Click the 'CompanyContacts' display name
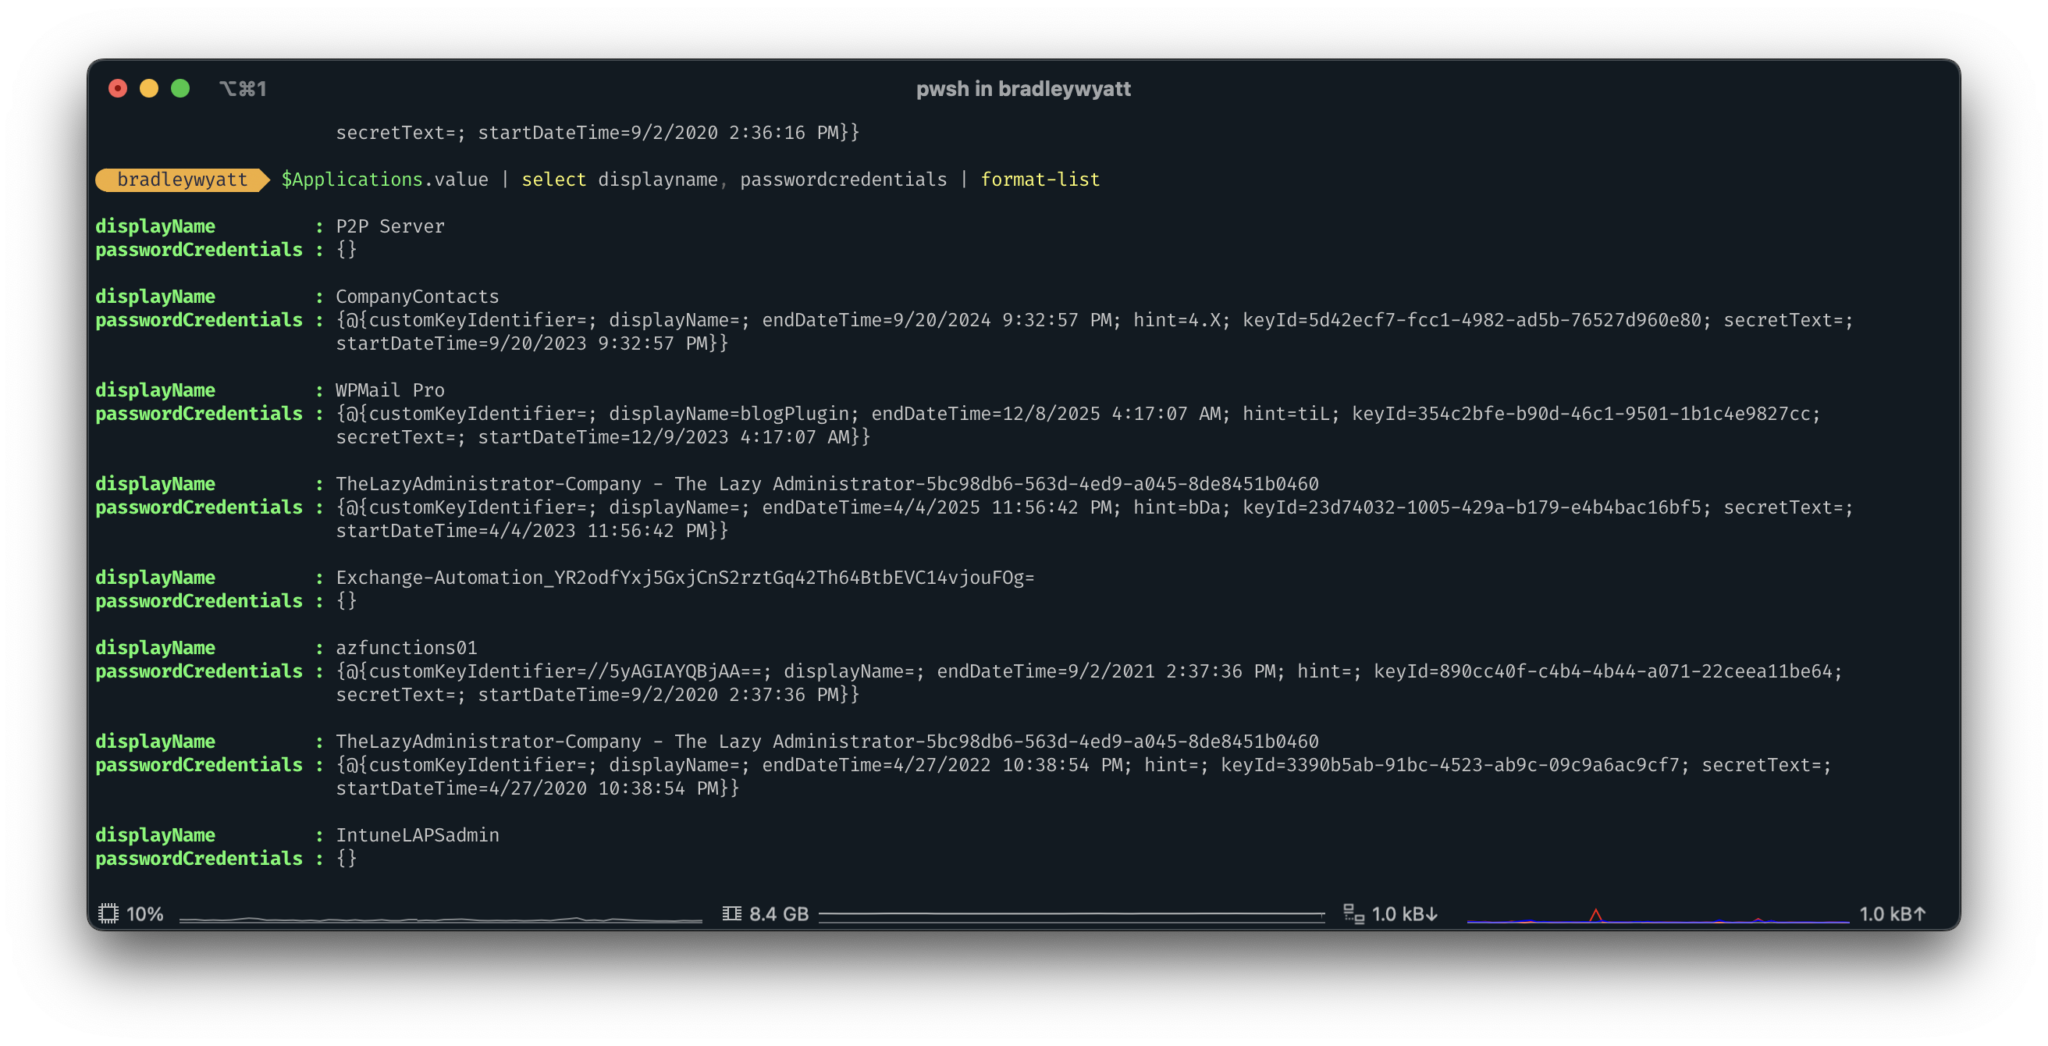This screenshot has height=1046, width=2048. 417,296
